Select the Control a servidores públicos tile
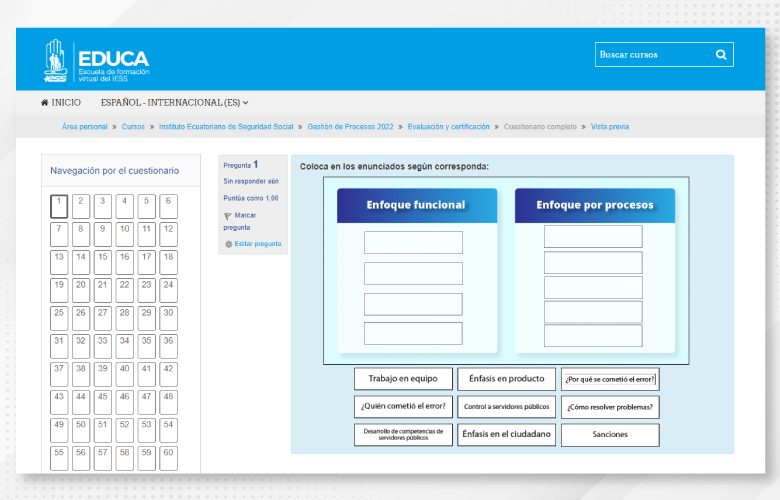Viewport: 780px width, 500px height. tap(506, 406)
